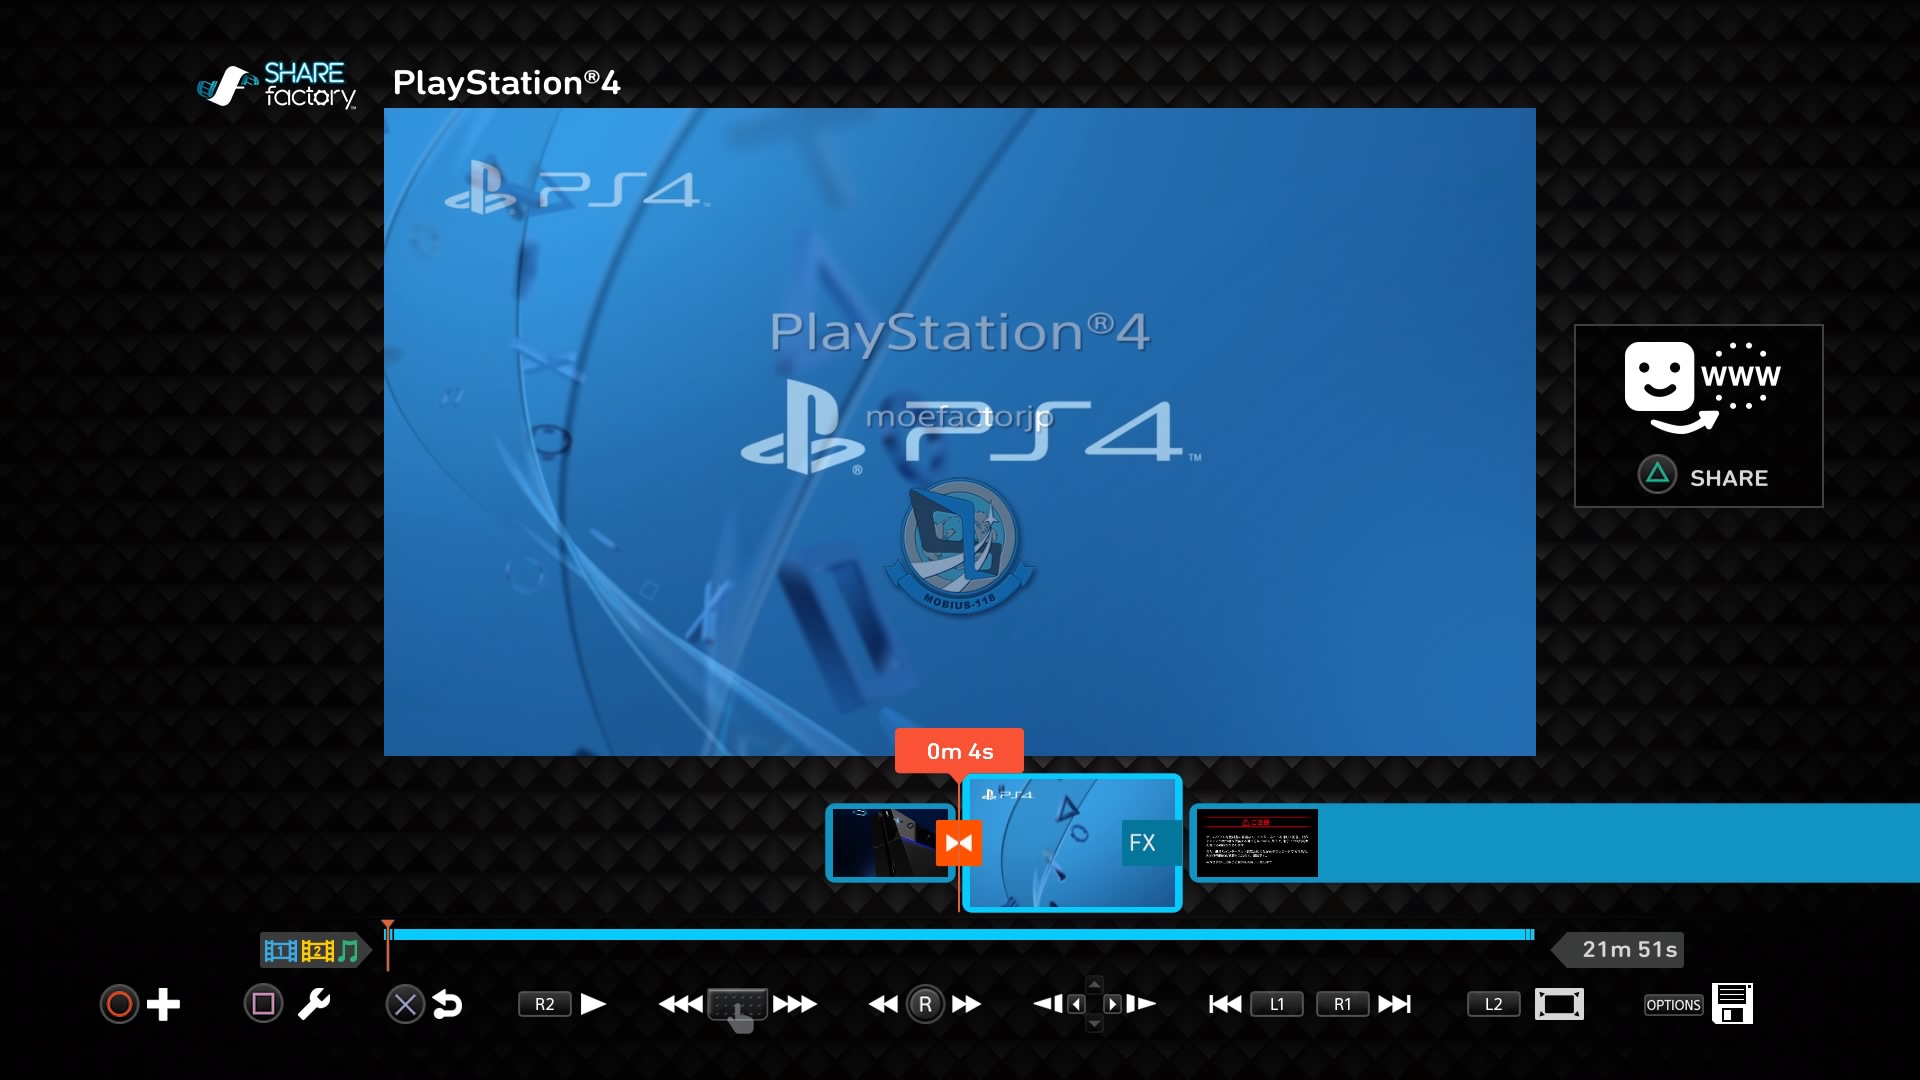Click the blue timeline progress bar

[960, 935]
